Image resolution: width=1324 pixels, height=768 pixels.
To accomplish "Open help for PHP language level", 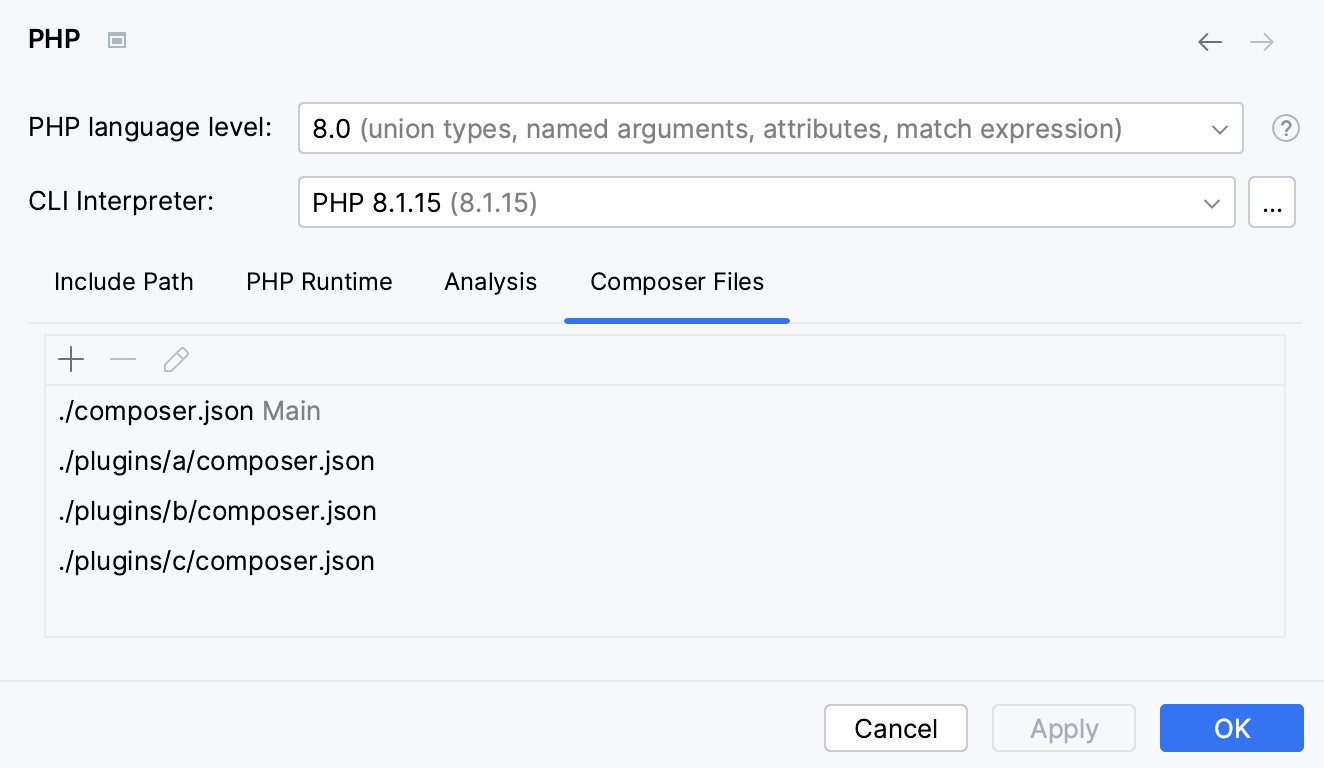I will (x=1285, y=128).
